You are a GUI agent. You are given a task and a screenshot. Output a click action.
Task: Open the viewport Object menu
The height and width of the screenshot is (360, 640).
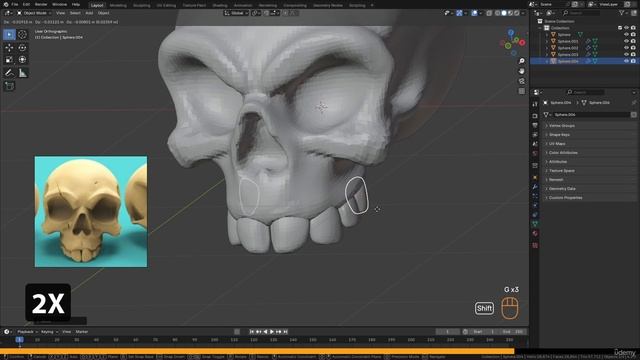pos(103,13)
